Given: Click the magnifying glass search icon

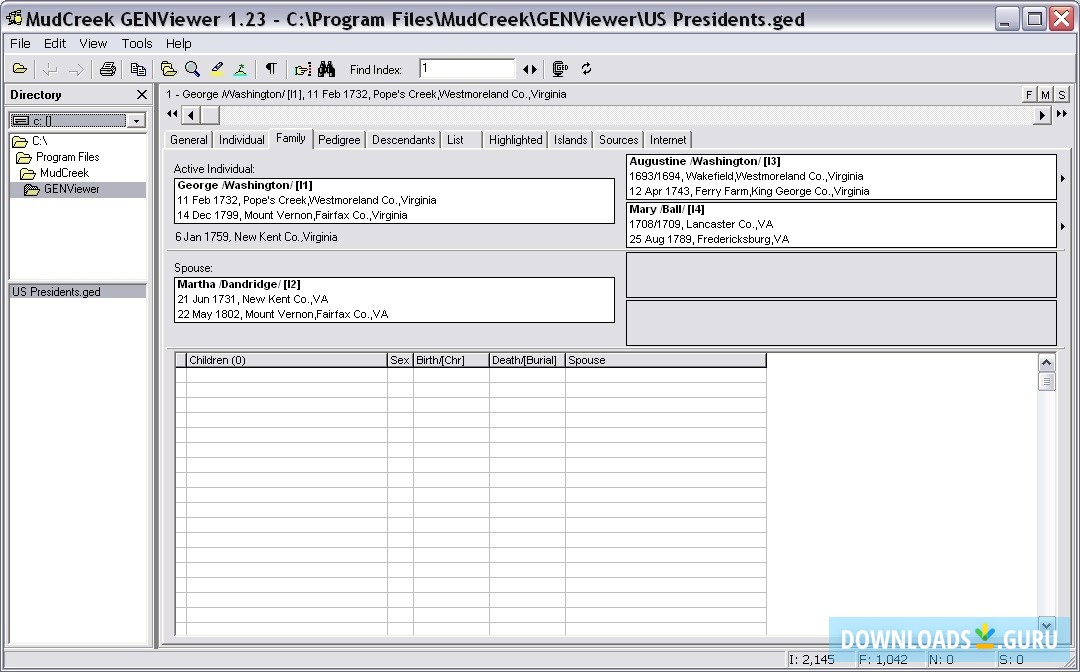Looking at the screenshot, I should [192, 69].
